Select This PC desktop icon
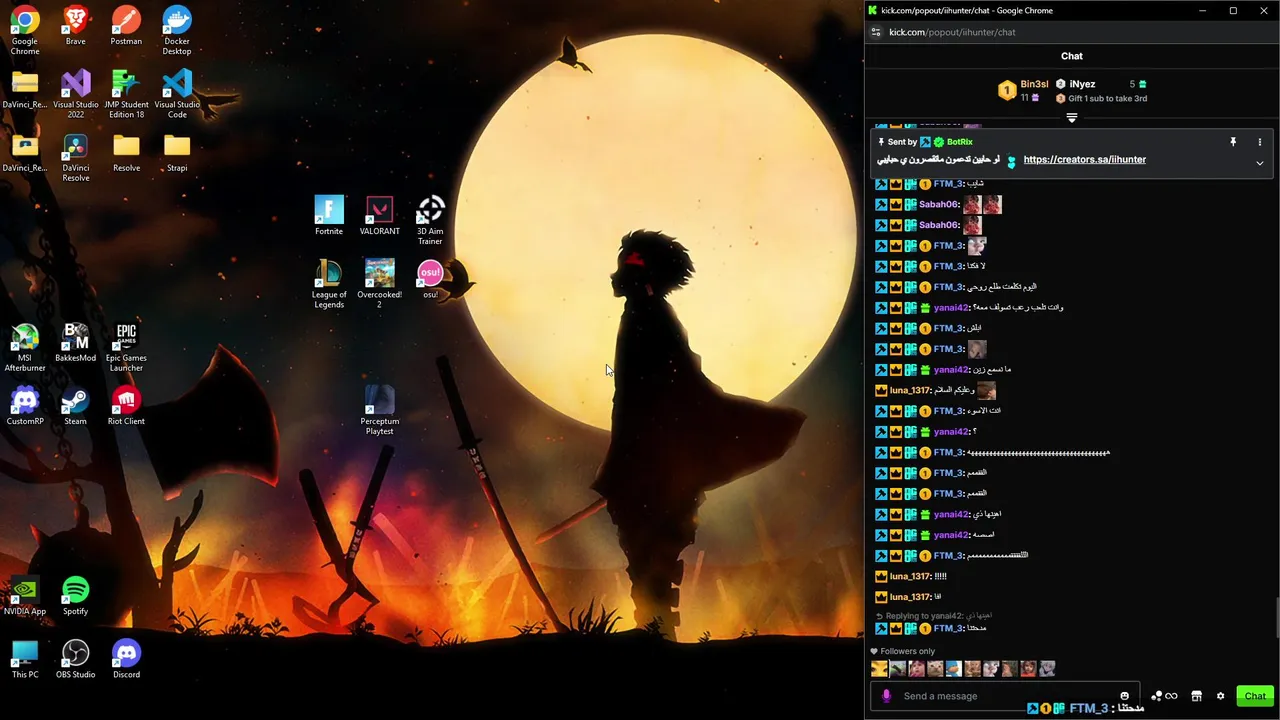This screenshot has width=1280, height=720. [x=25, y=659]
